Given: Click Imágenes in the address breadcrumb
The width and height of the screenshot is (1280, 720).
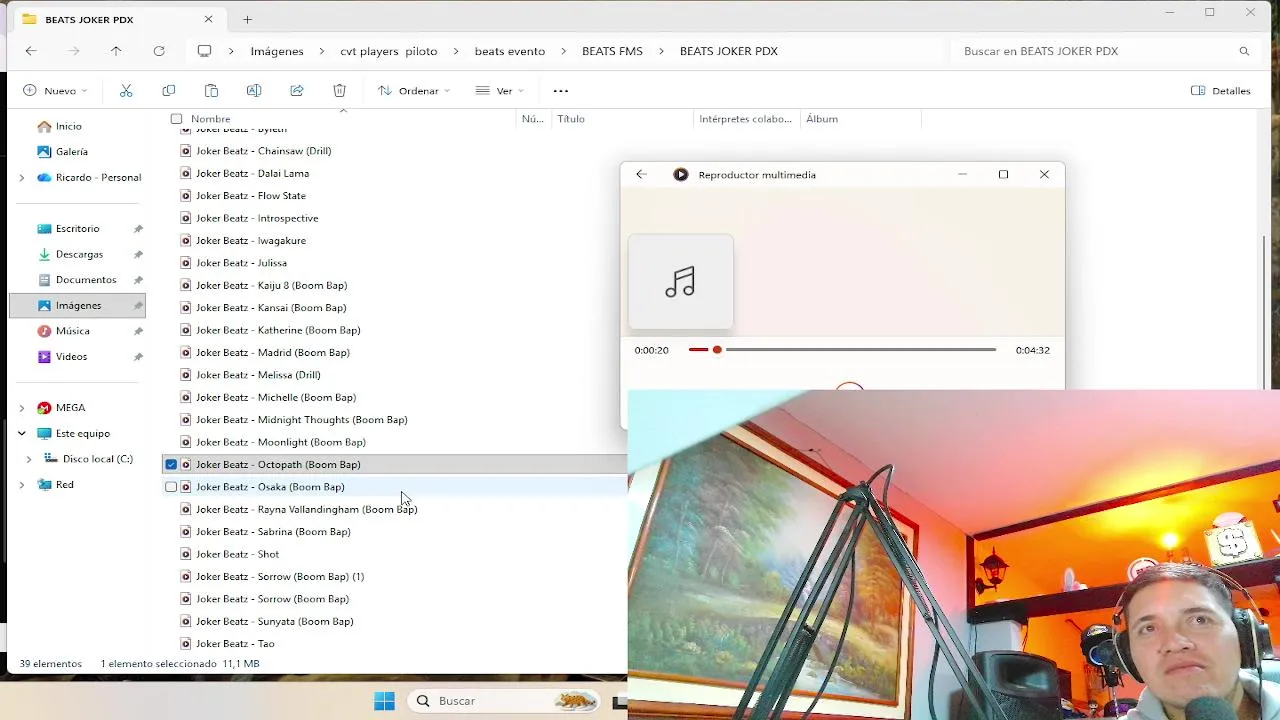Looking at the screenshot, I should [x=277, y=51].
